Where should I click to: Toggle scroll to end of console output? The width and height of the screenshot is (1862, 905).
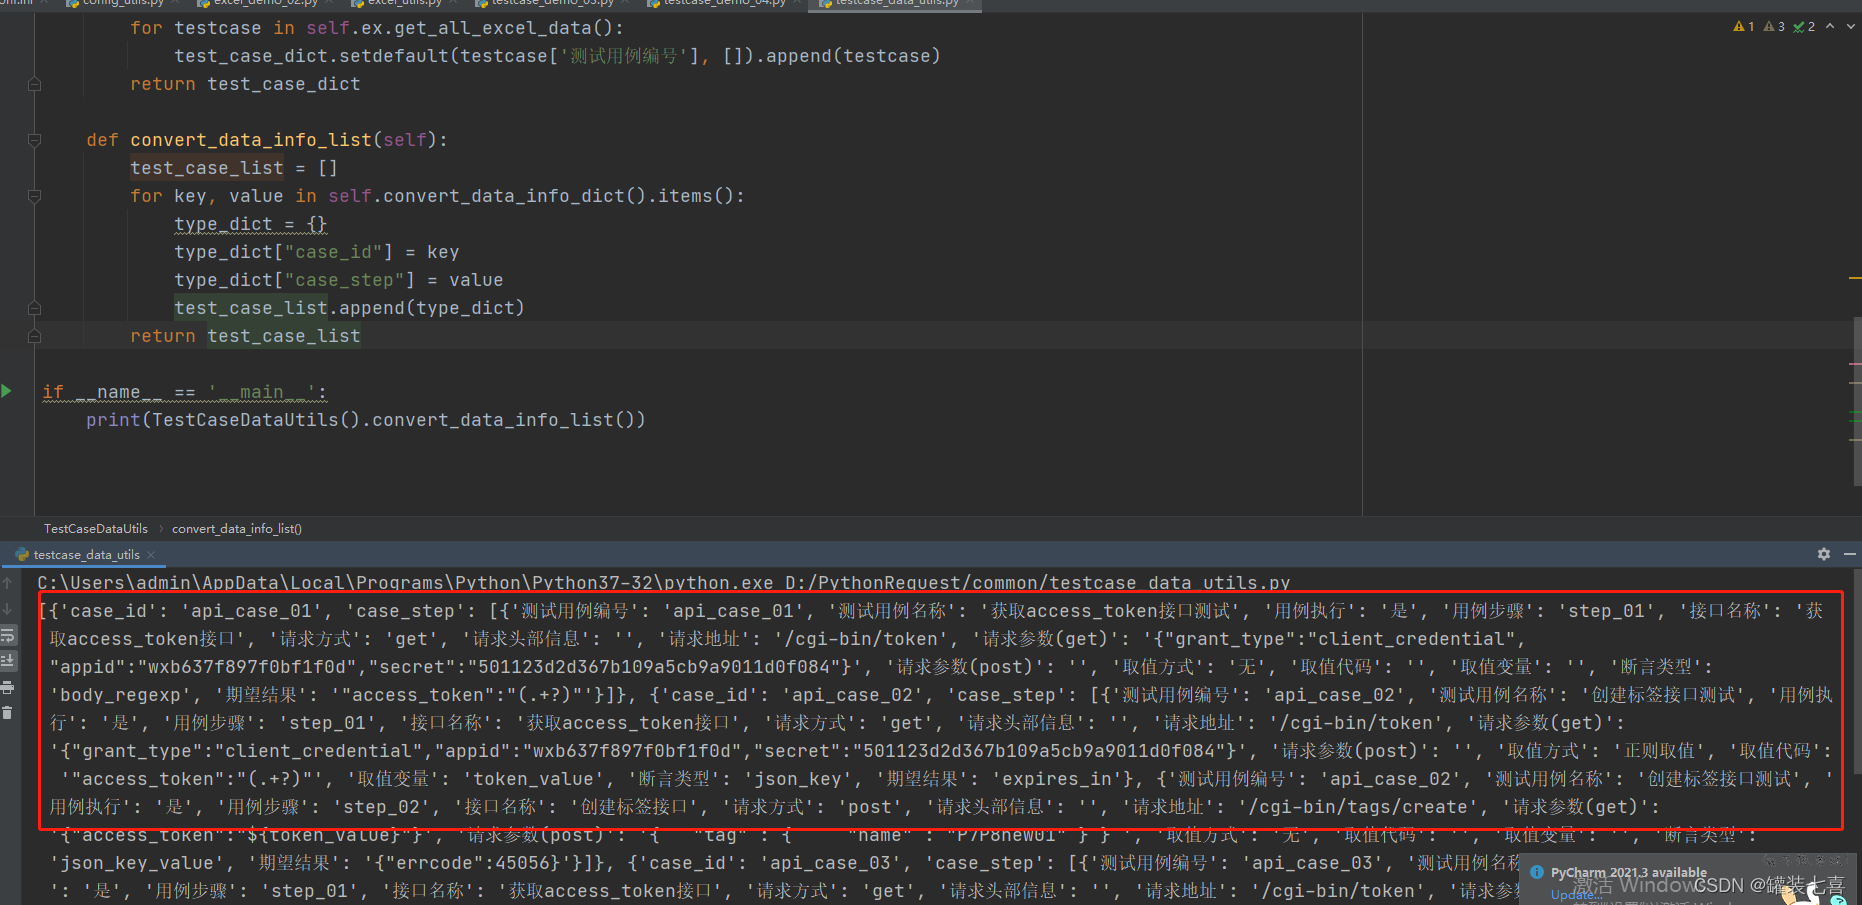pos(8,661)
